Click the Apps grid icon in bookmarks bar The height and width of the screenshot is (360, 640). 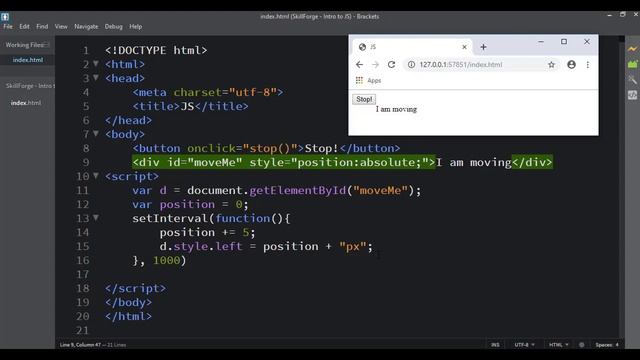click(x=359, y=80)
